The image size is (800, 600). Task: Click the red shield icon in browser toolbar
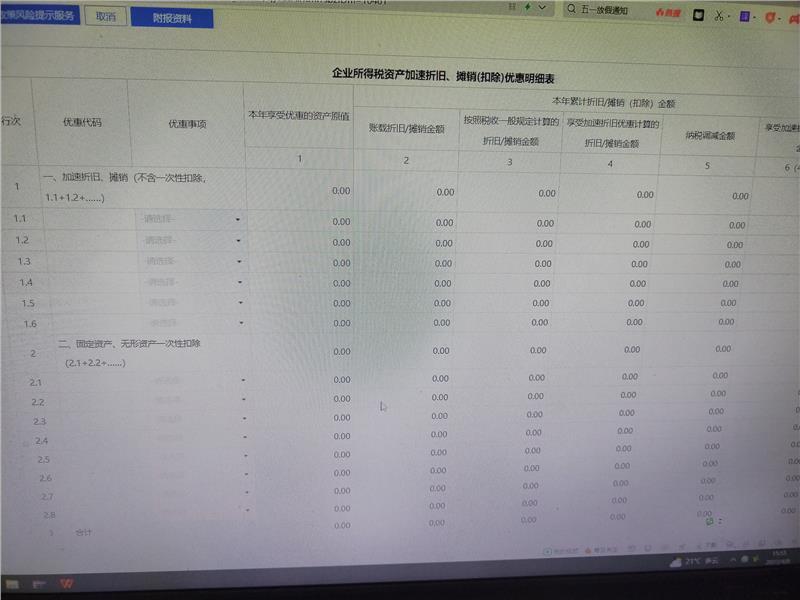[769, 17]
